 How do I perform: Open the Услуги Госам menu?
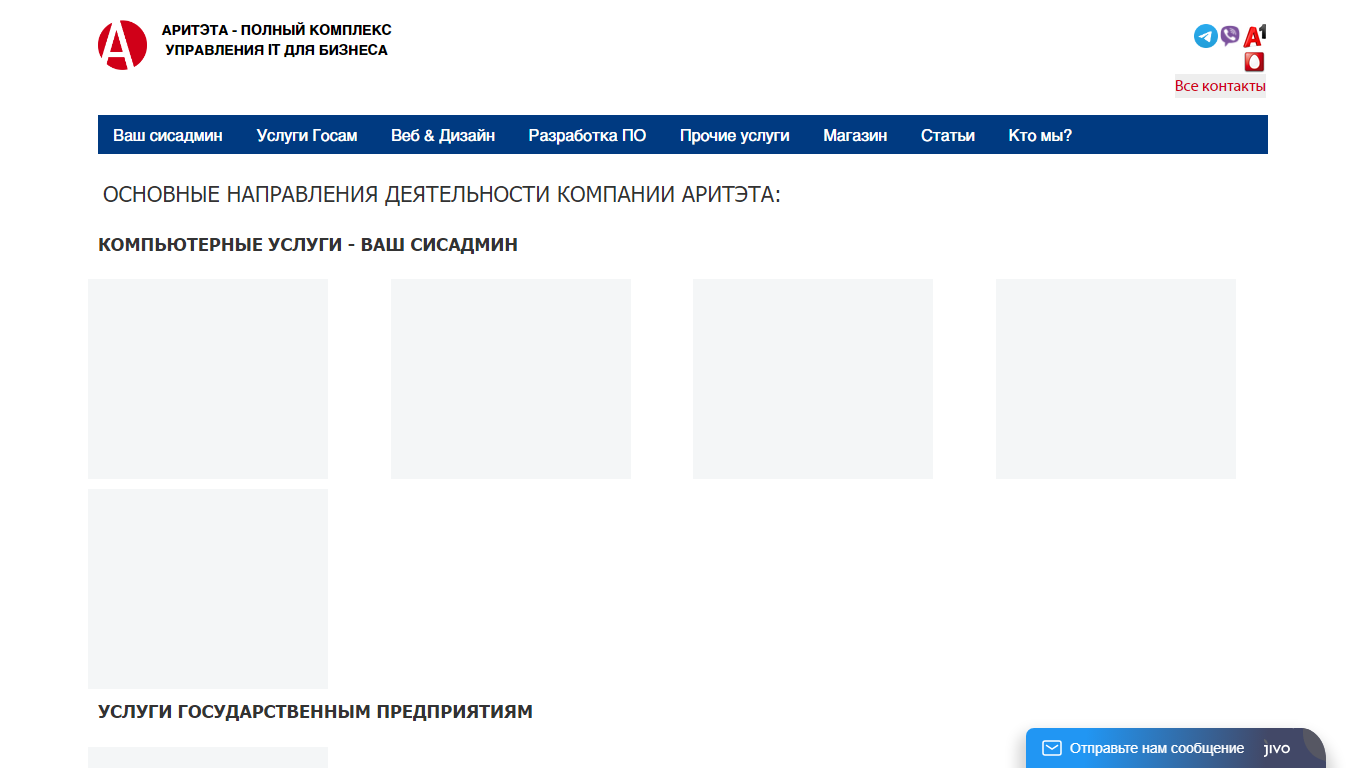click(307, 135)
